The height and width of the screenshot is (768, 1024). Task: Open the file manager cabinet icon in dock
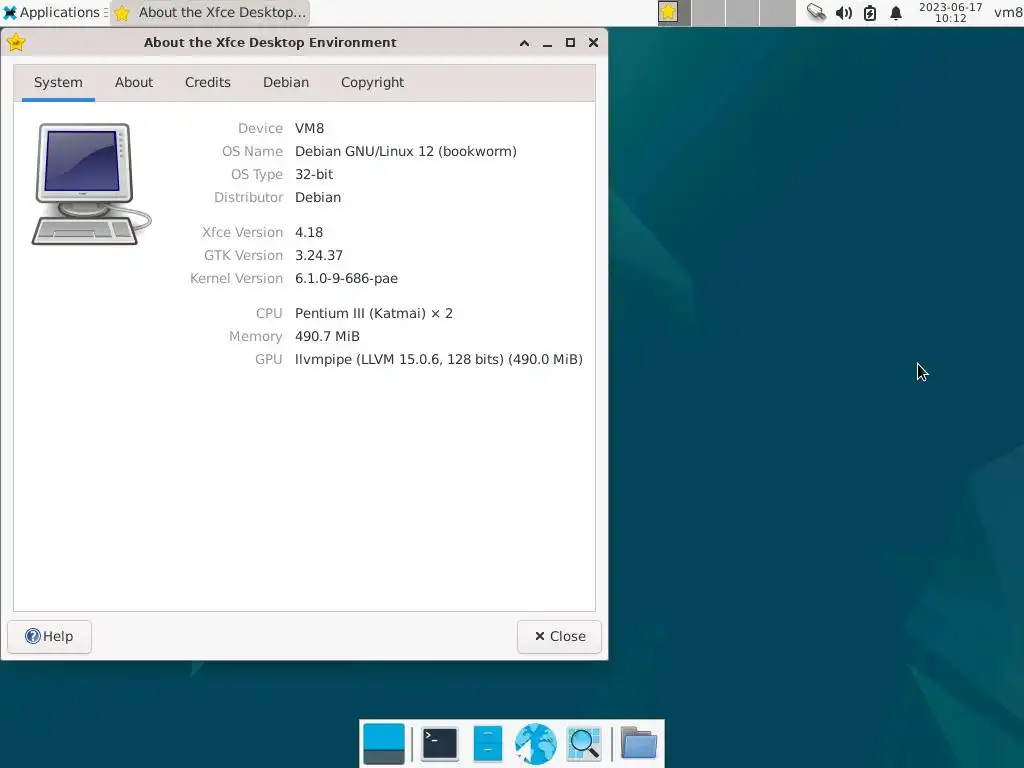point(488,744)
